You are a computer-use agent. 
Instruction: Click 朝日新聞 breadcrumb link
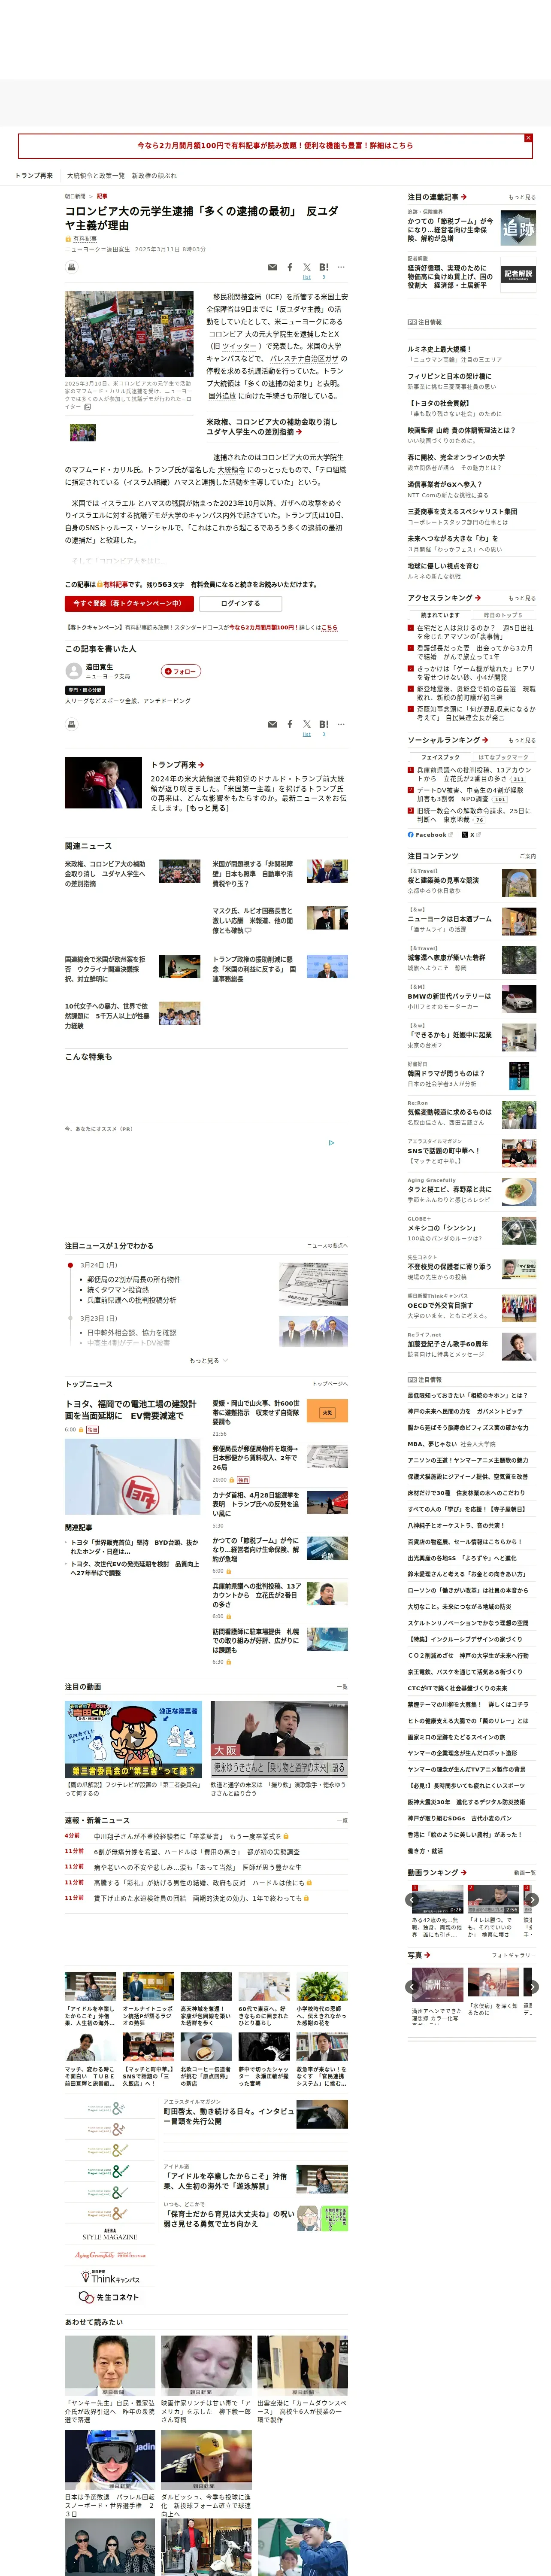click(x=75, y=197)
